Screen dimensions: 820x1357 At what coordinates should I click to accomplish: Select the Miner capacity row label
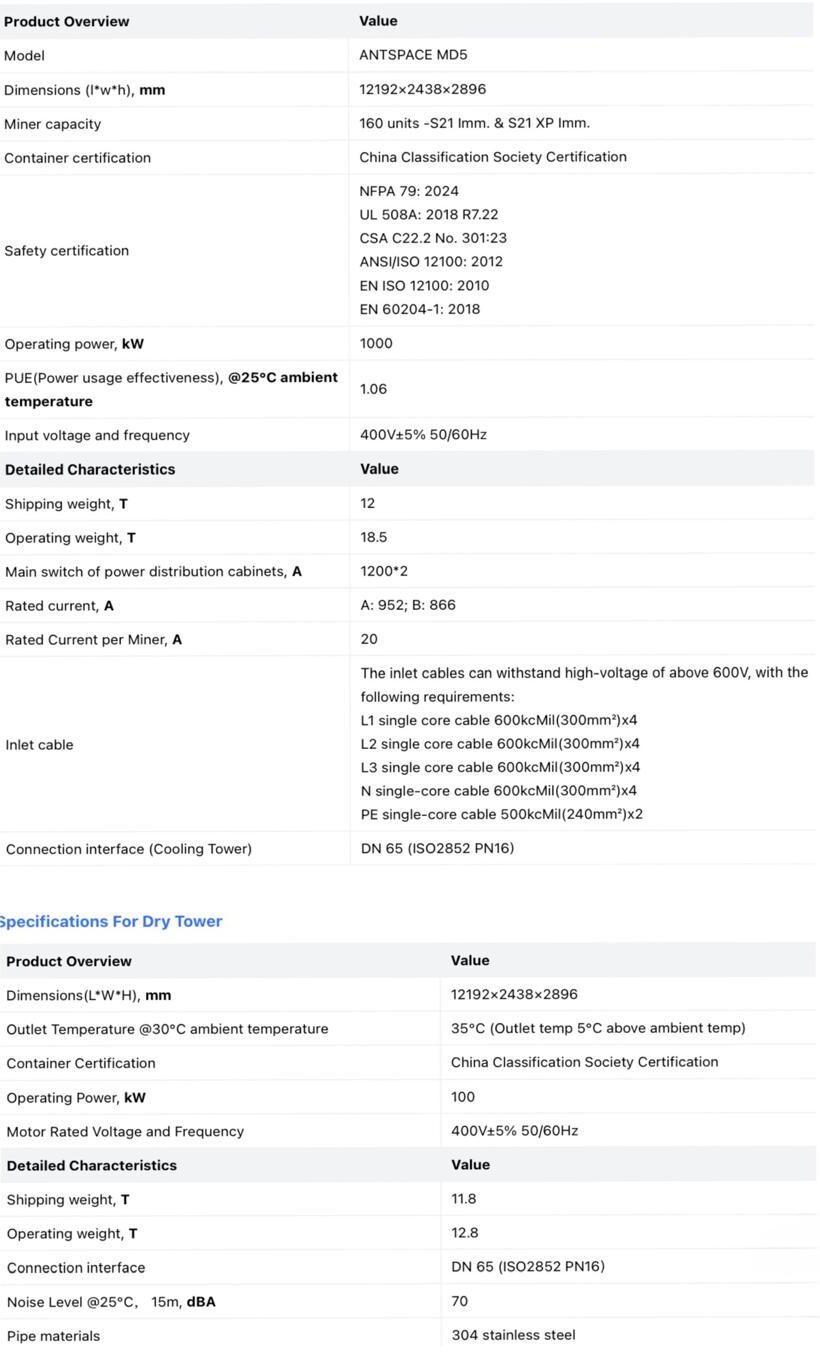pos(52,124)
